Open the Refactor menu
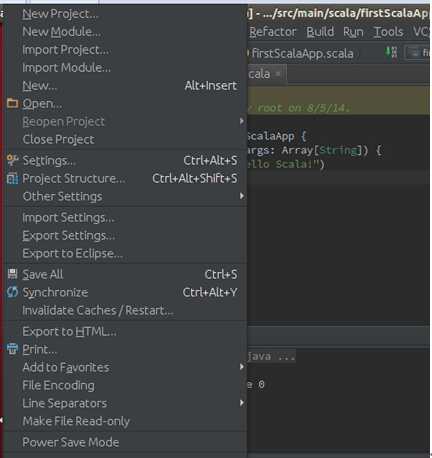The width and height of the screenshot is (432, 458). click(272, 32)
